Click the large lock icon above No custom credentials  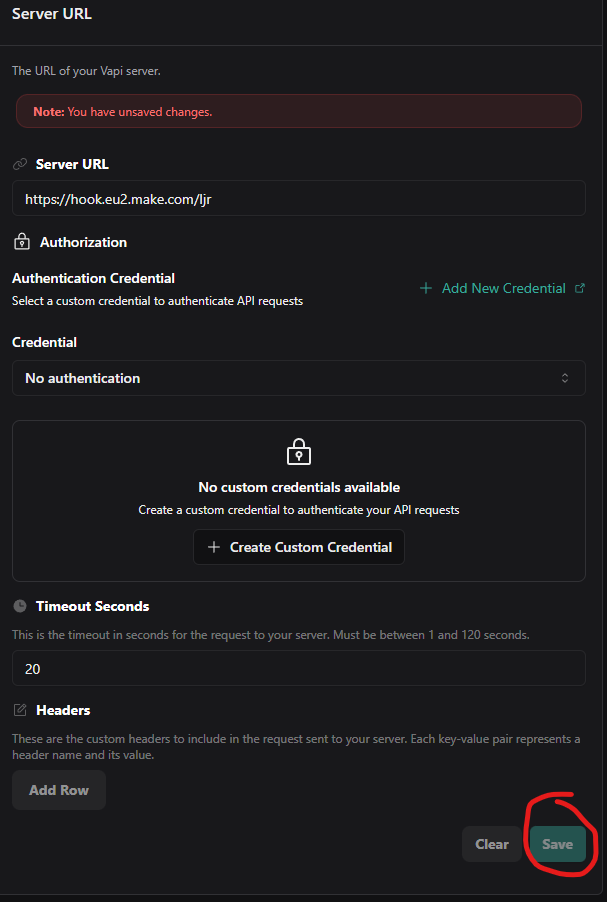[298, 453]
